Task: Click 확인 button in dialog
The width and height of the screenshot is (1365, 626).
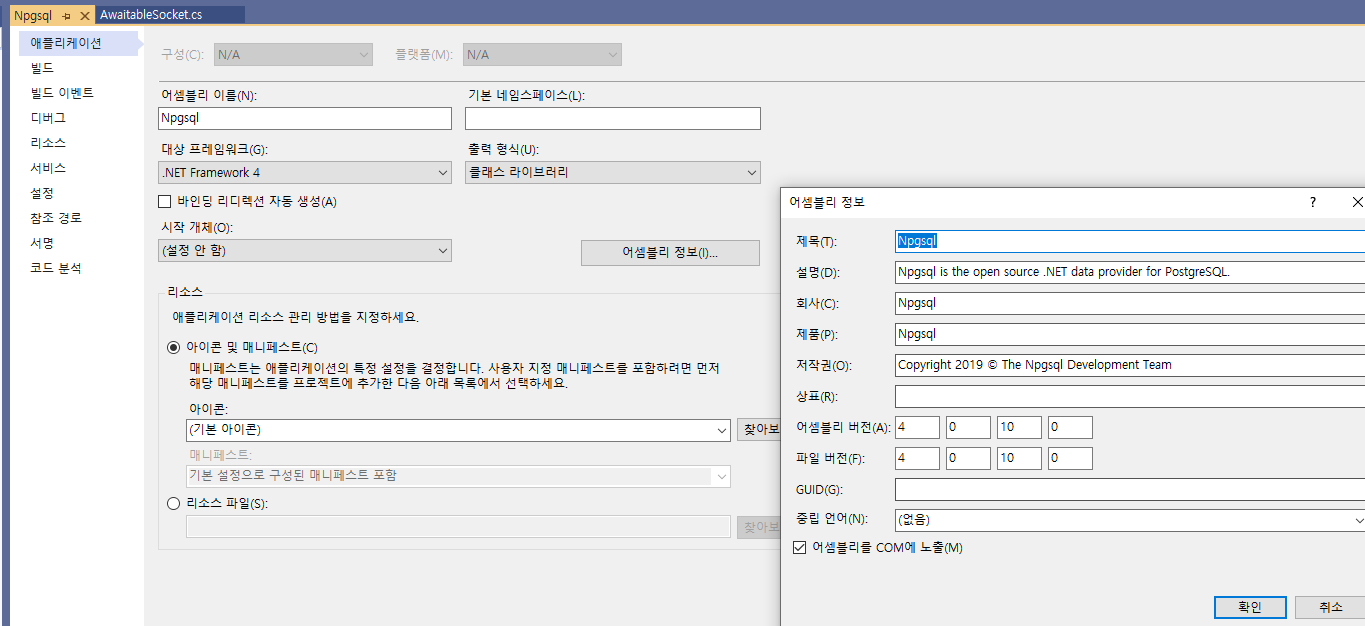Action: (1250, 607)
